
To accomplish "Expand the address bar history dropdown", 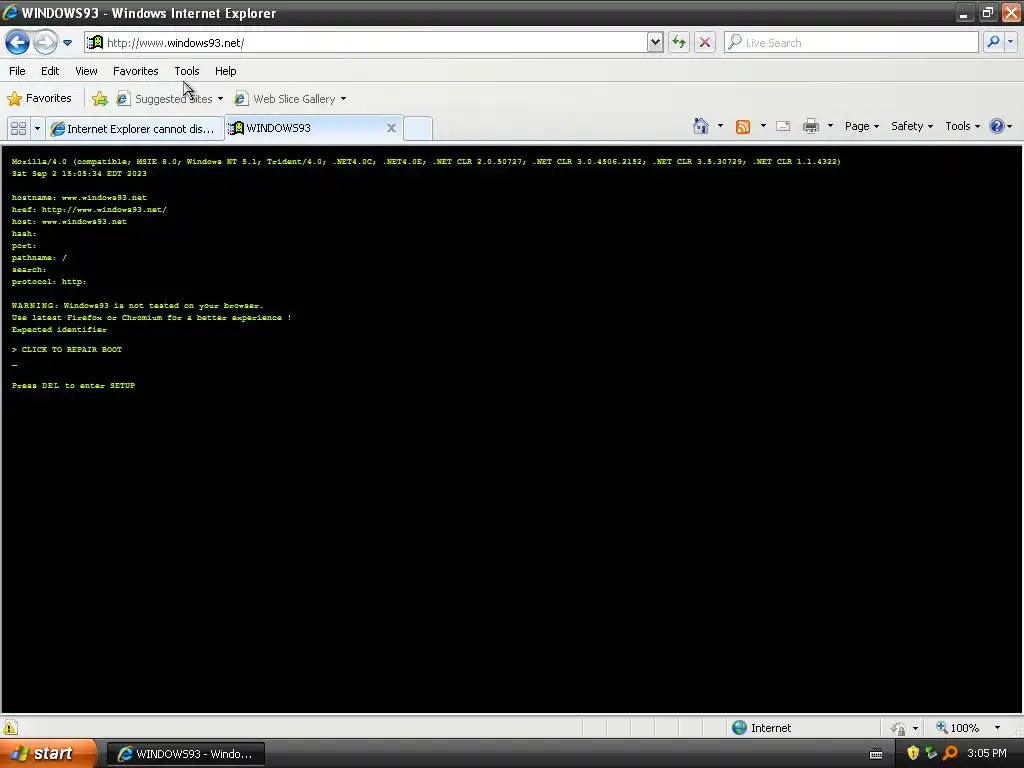I will (655, 42).
